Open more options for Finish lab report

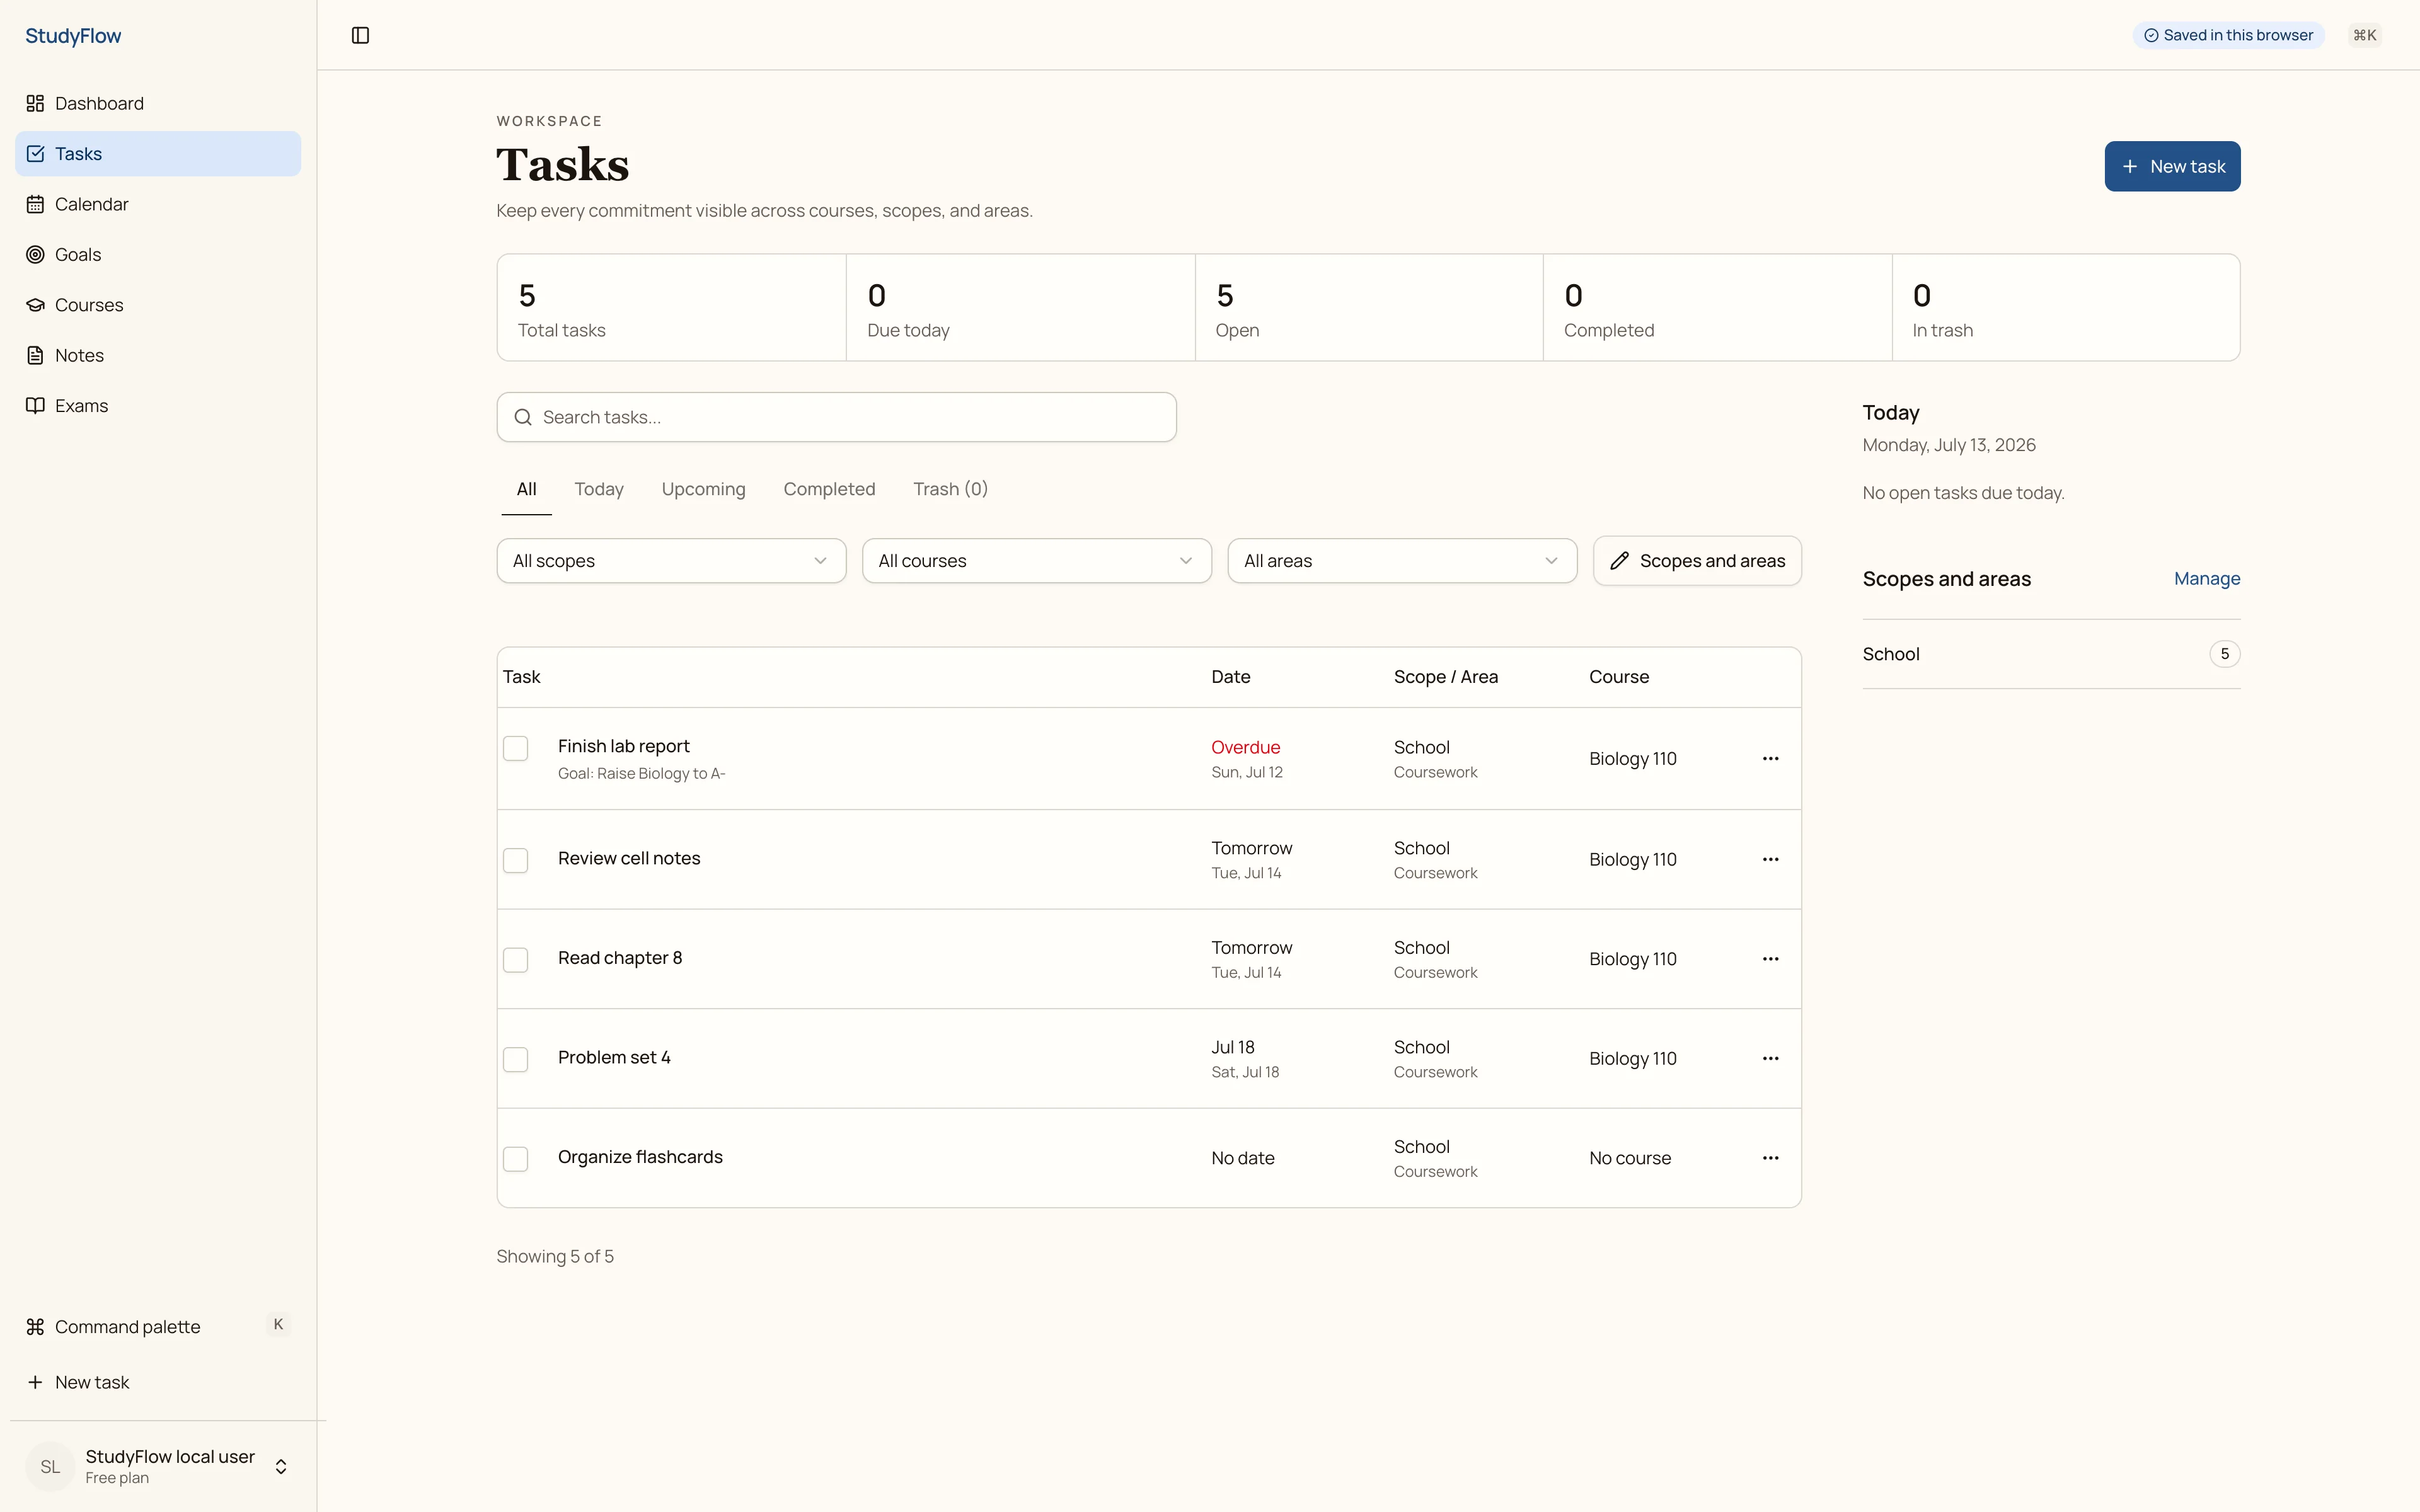point(1770,758)
